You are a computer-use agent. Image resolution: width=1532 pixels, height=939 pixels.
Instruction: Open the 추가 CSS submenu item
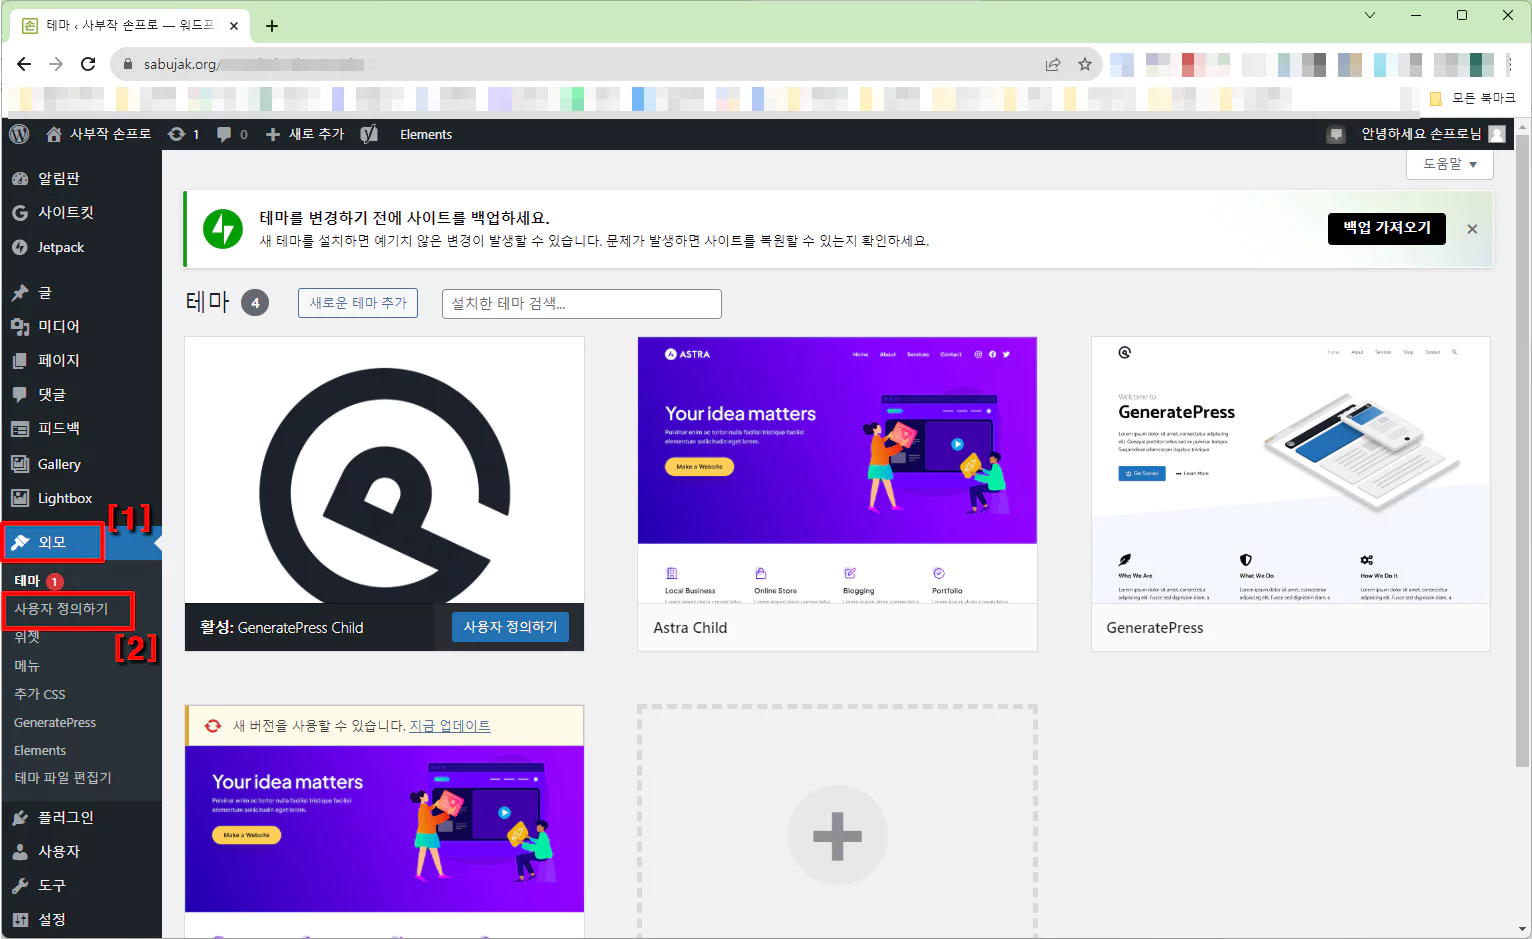coord(40,694)
